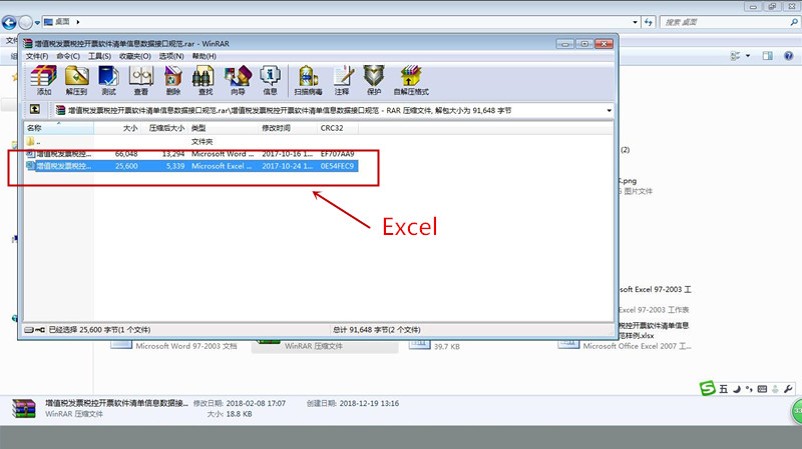Click the Explorer help question mark icon

coord(788,56)
